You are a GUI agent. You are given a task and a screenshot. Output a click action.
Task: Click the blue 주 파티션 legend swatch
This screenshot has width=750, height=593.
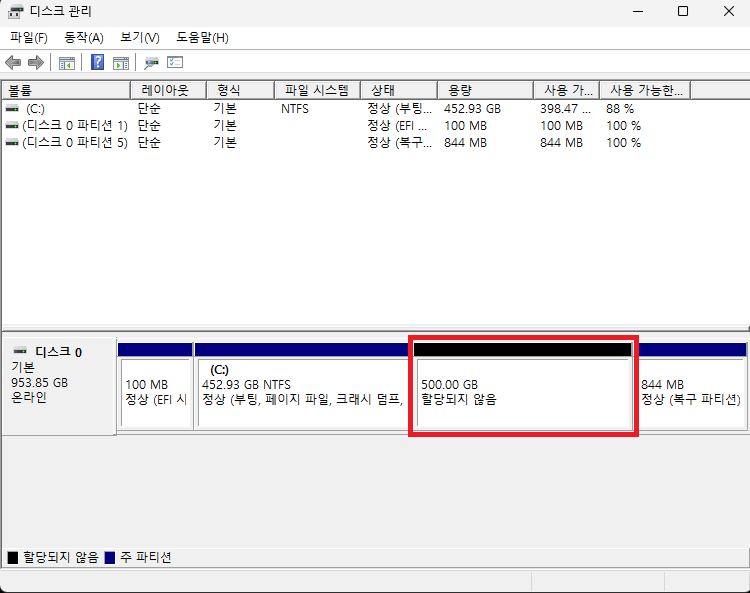pyautogui.click(x=110, y=558)
